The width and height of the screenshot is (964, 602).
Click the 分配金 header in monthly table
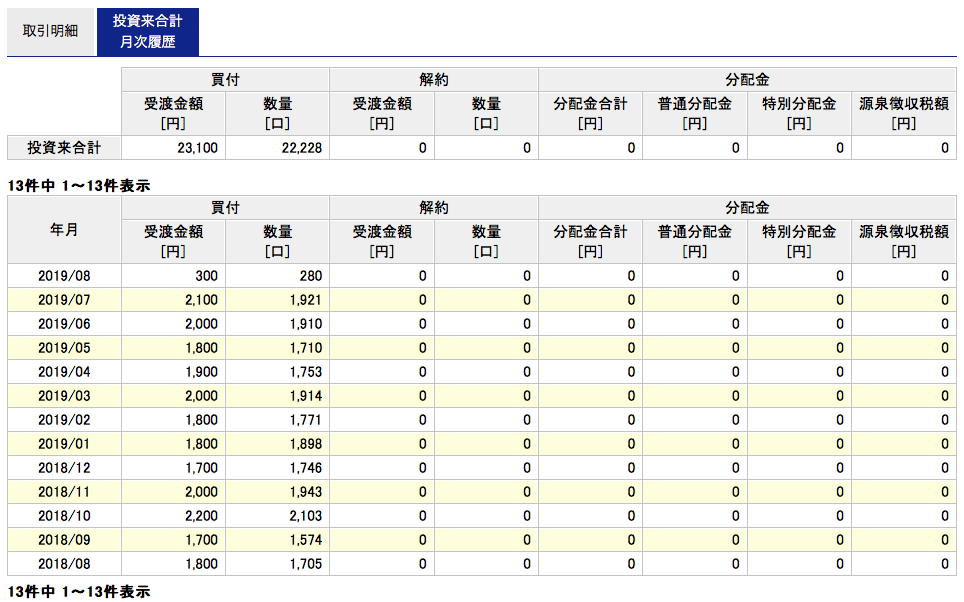748,208
